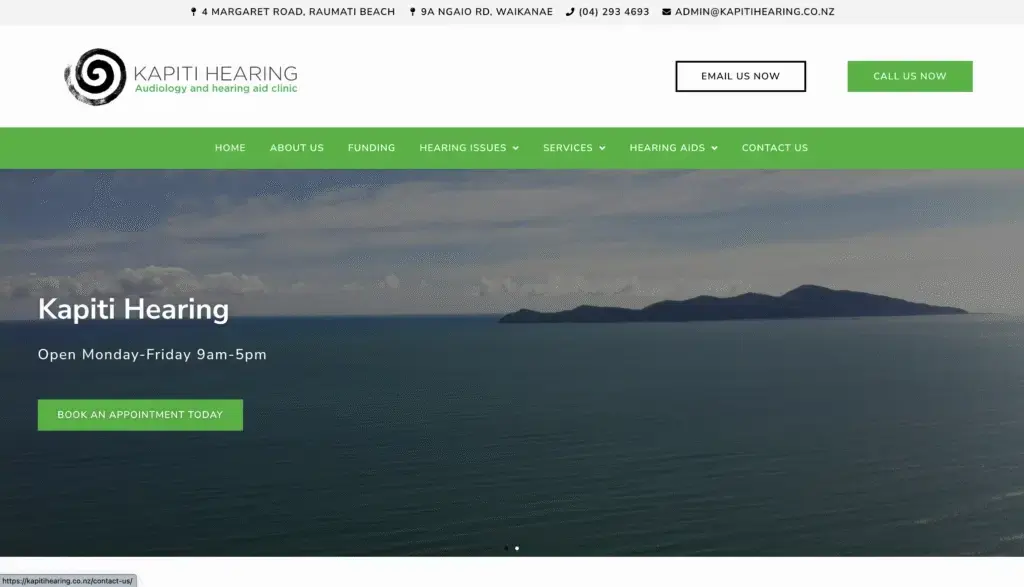Open the Services menu chevron

tap(603, 147)
